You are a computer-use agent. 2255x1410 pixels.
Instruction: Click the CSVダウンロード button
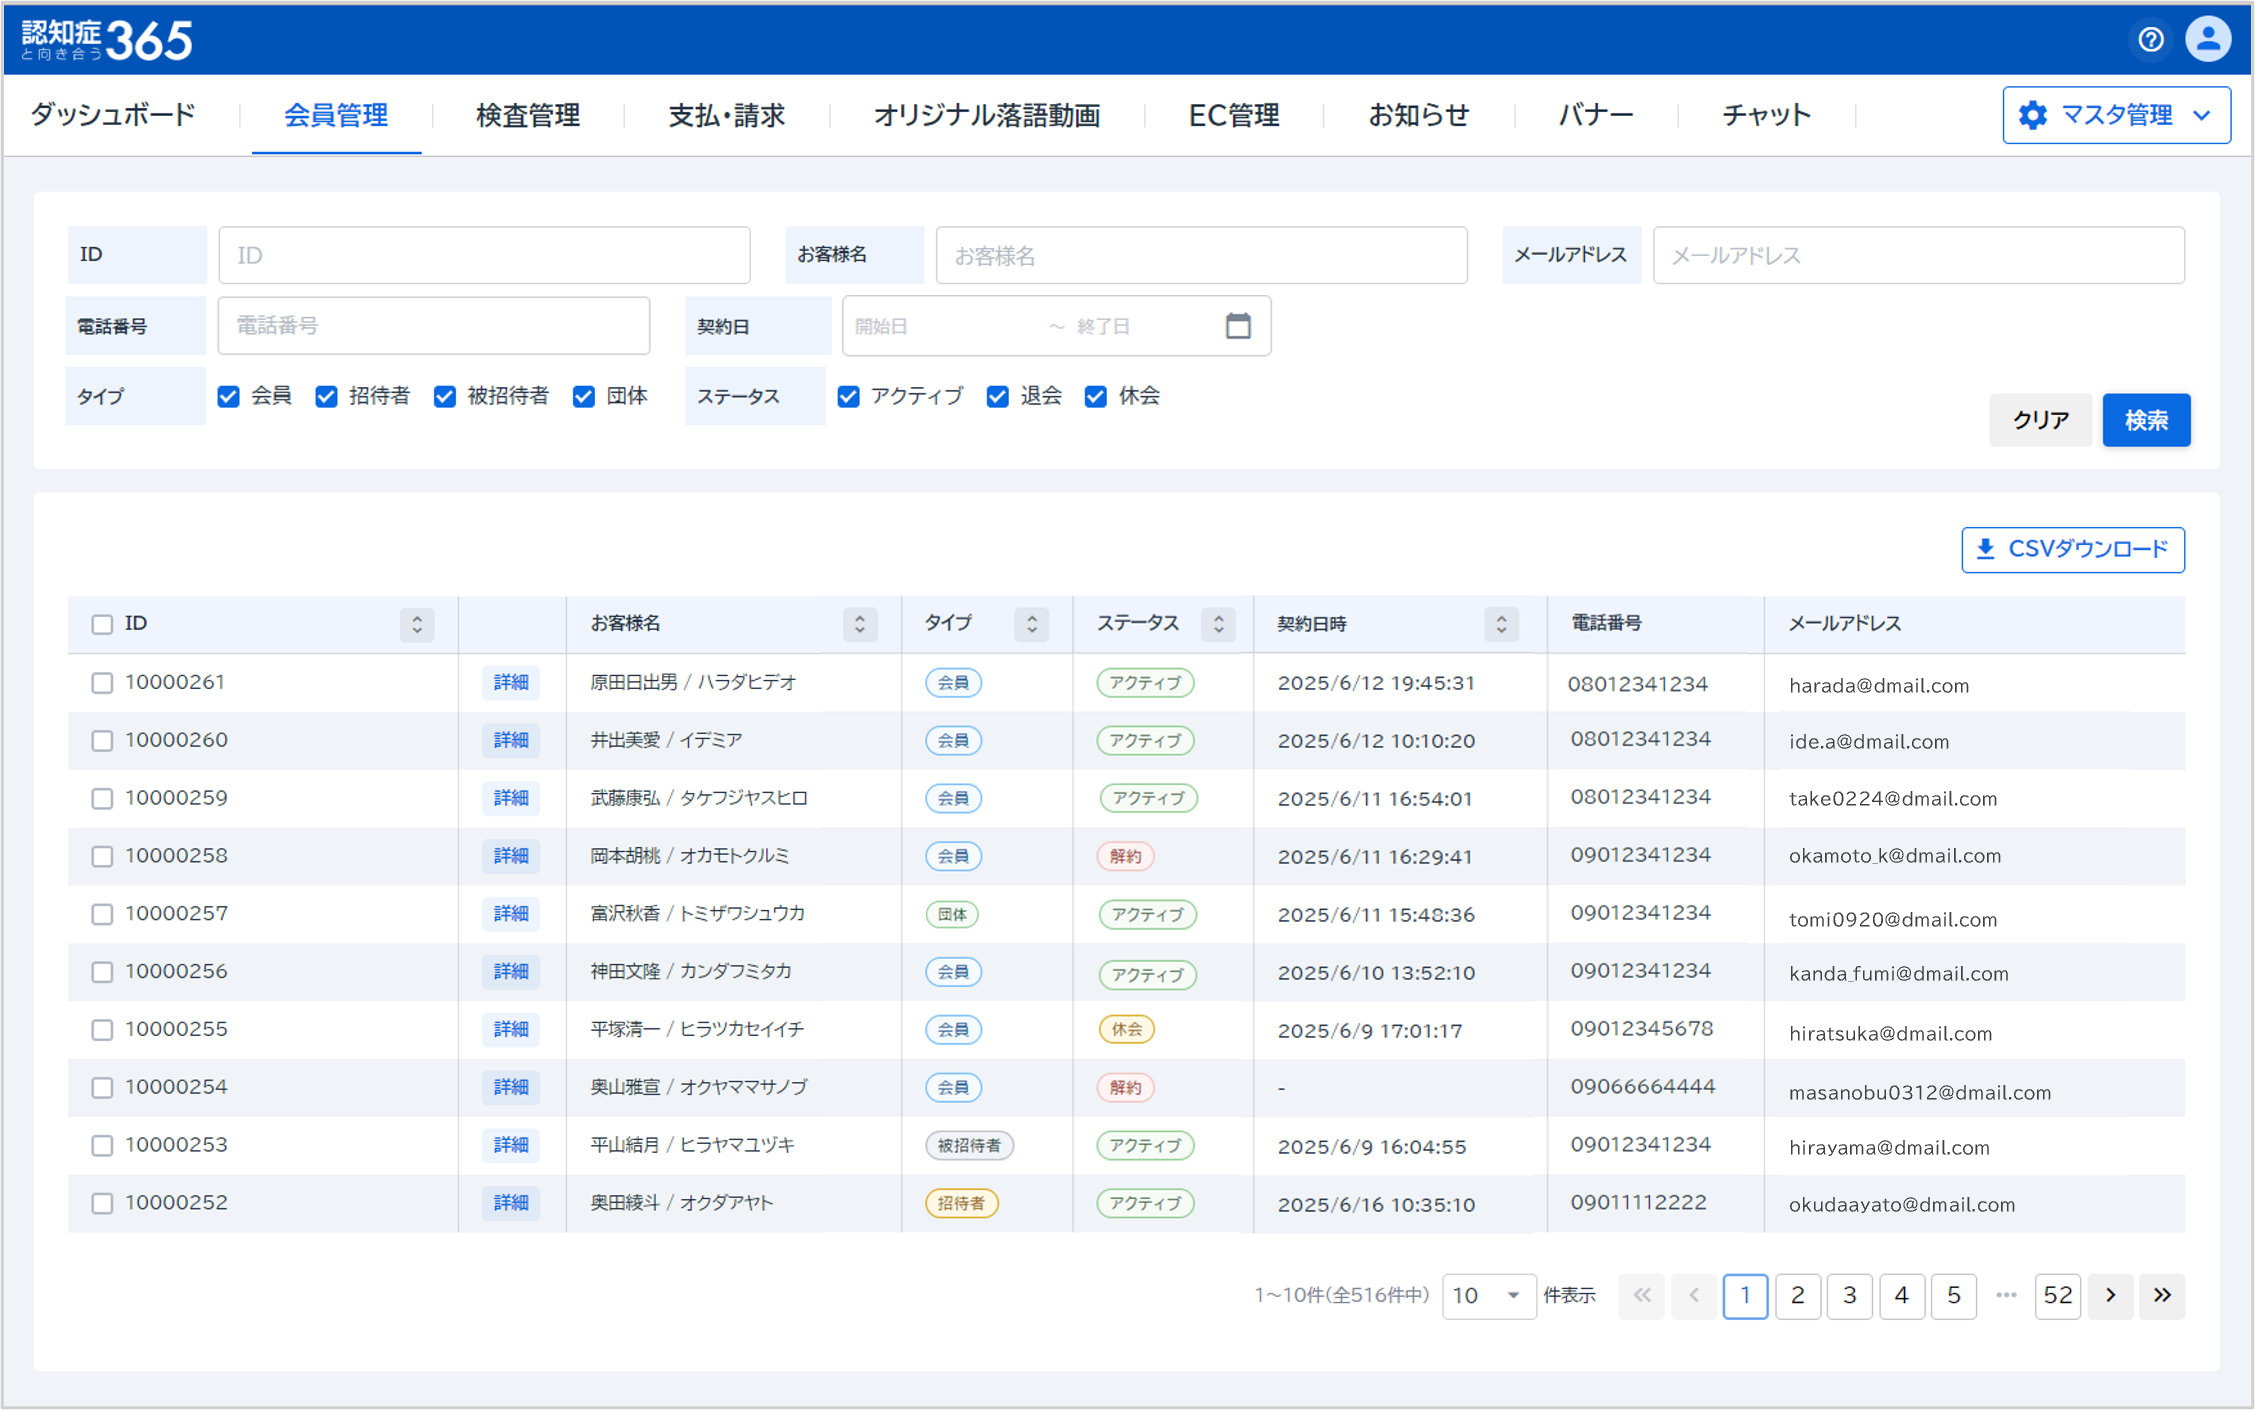coord(2072,549)
